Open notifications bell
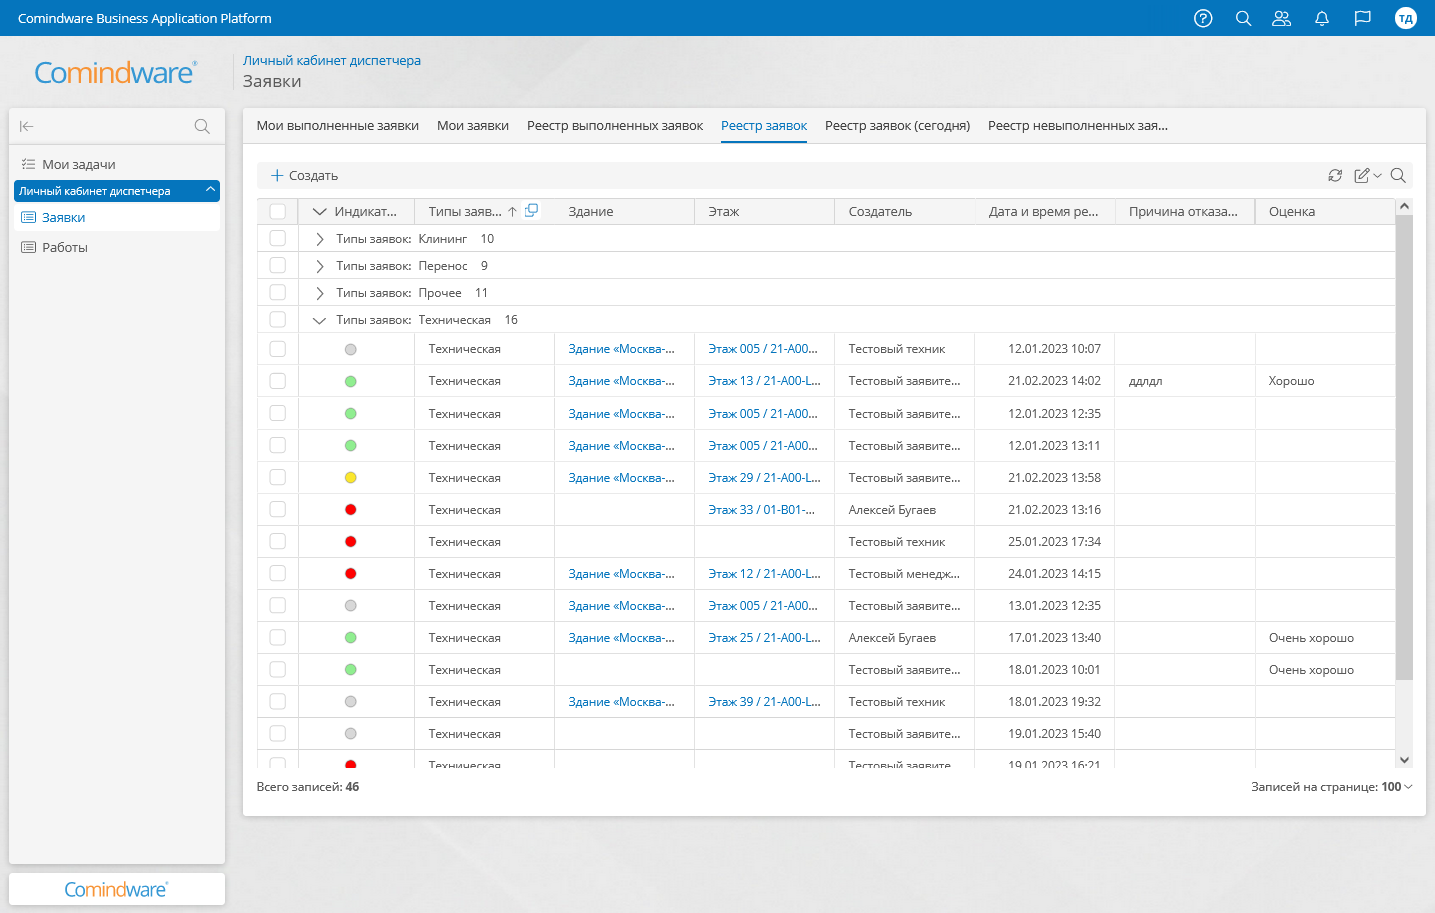 [1322, 18]
